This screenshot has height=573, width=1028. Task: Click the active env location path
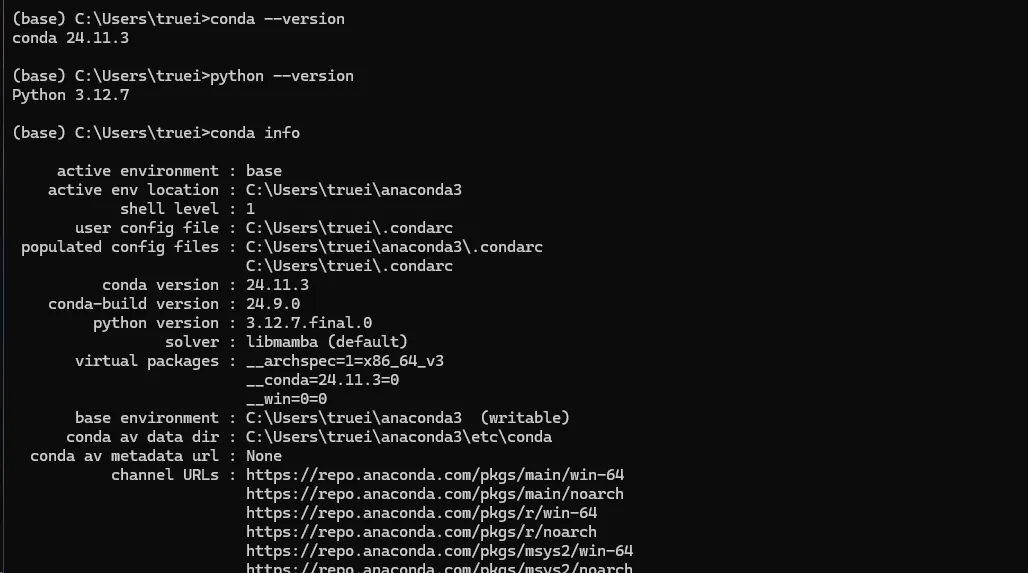(354, 190)
